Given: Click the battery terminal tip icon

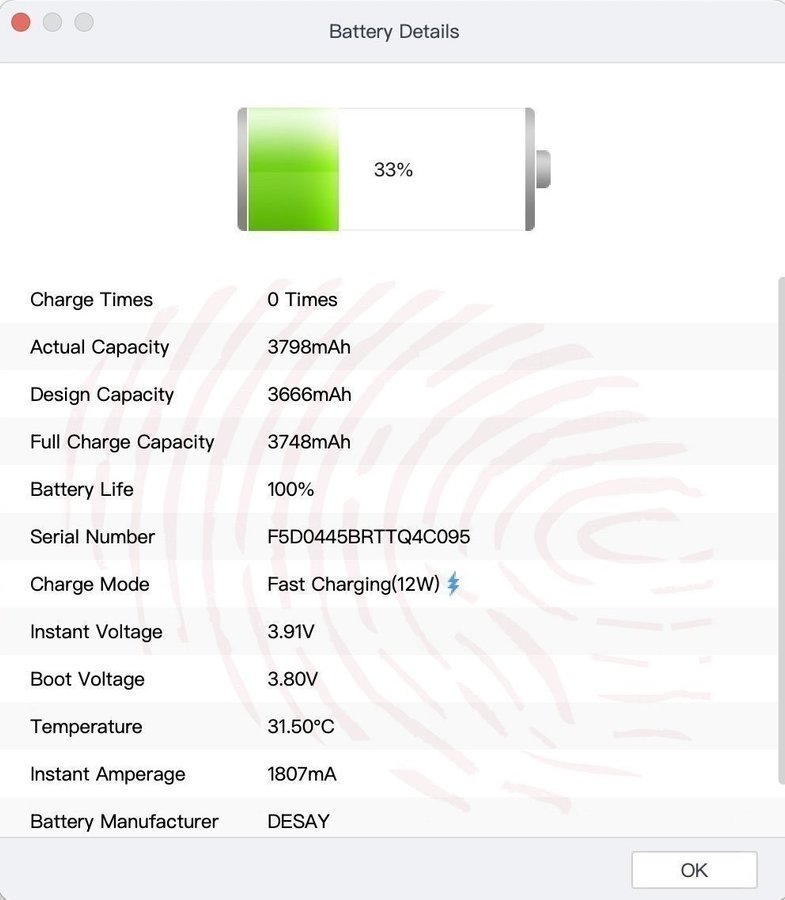Looking at the screenshot, I should [x=543, y=169].
